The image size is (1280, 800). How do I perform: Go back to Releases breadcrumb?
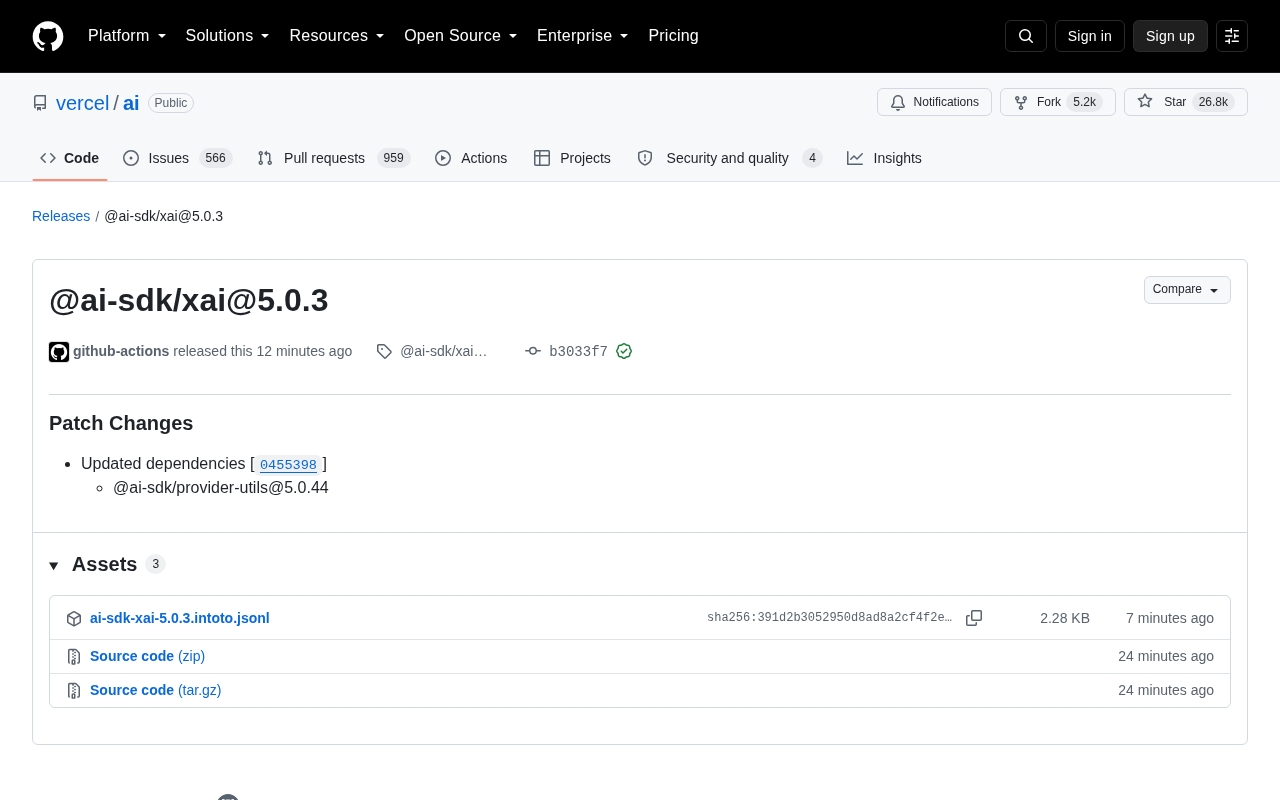[61, 216]
